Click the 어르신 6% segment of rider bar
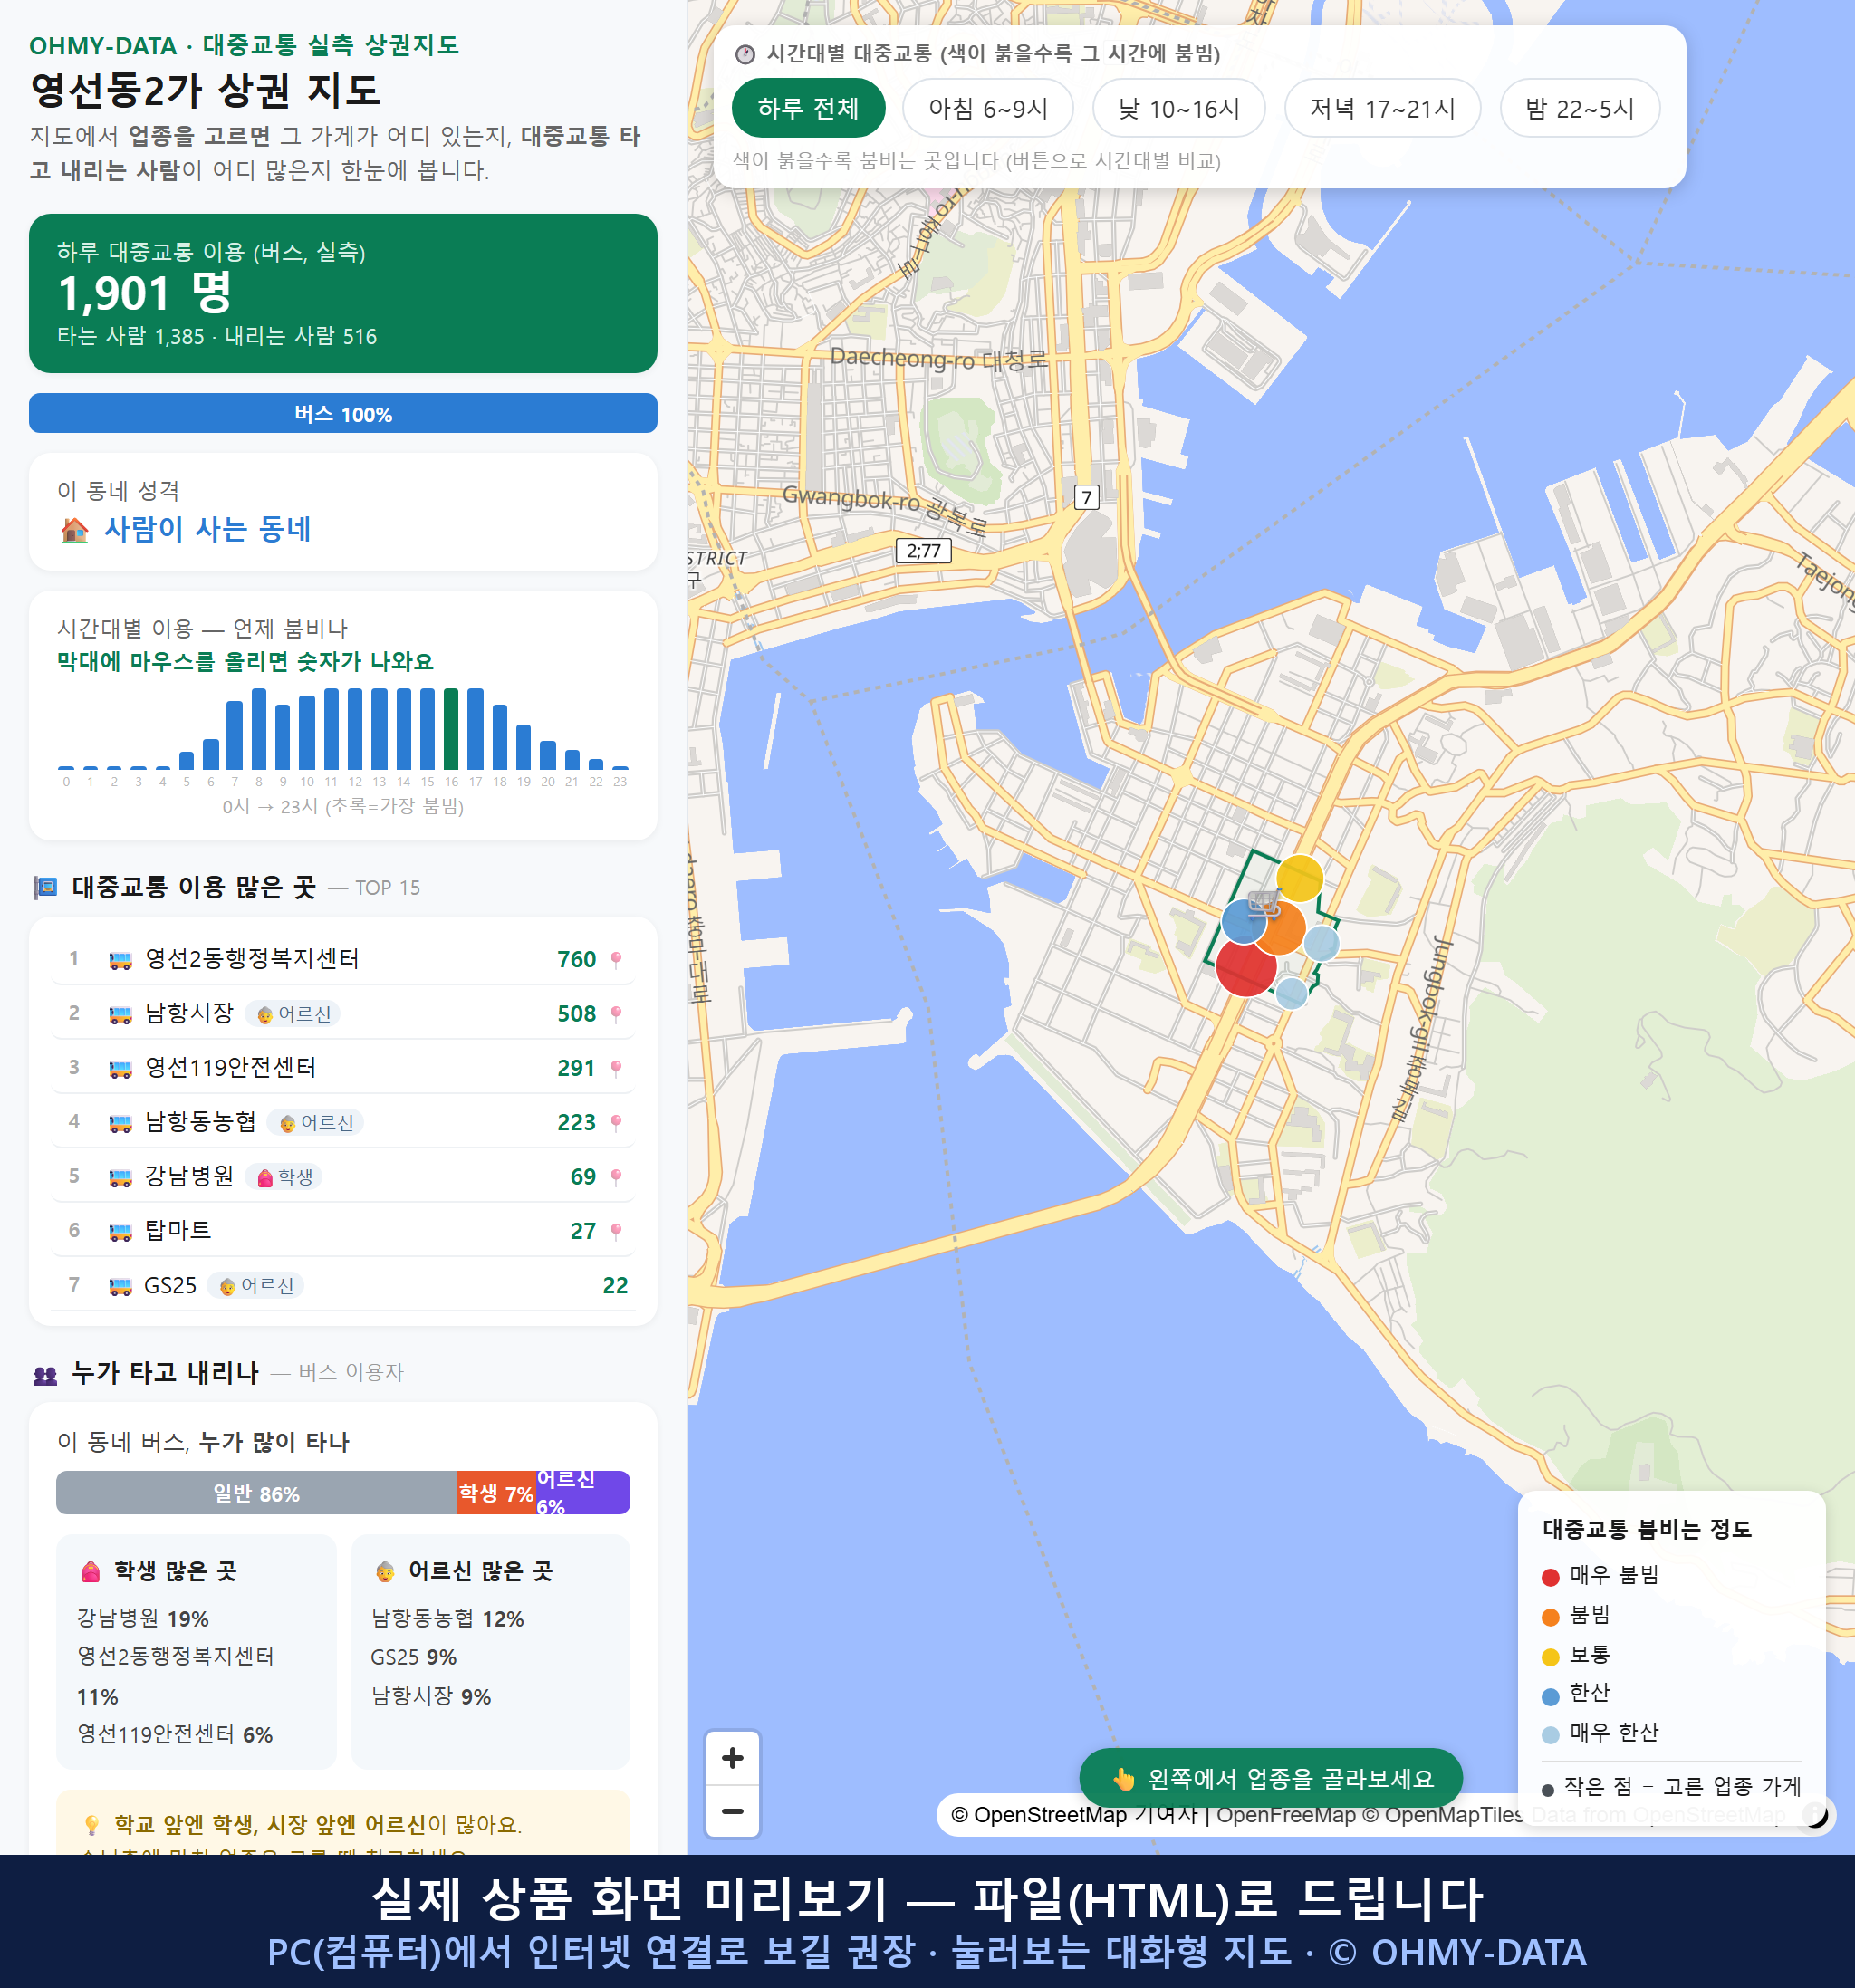1855x1988 pixels. (583, 1493)
